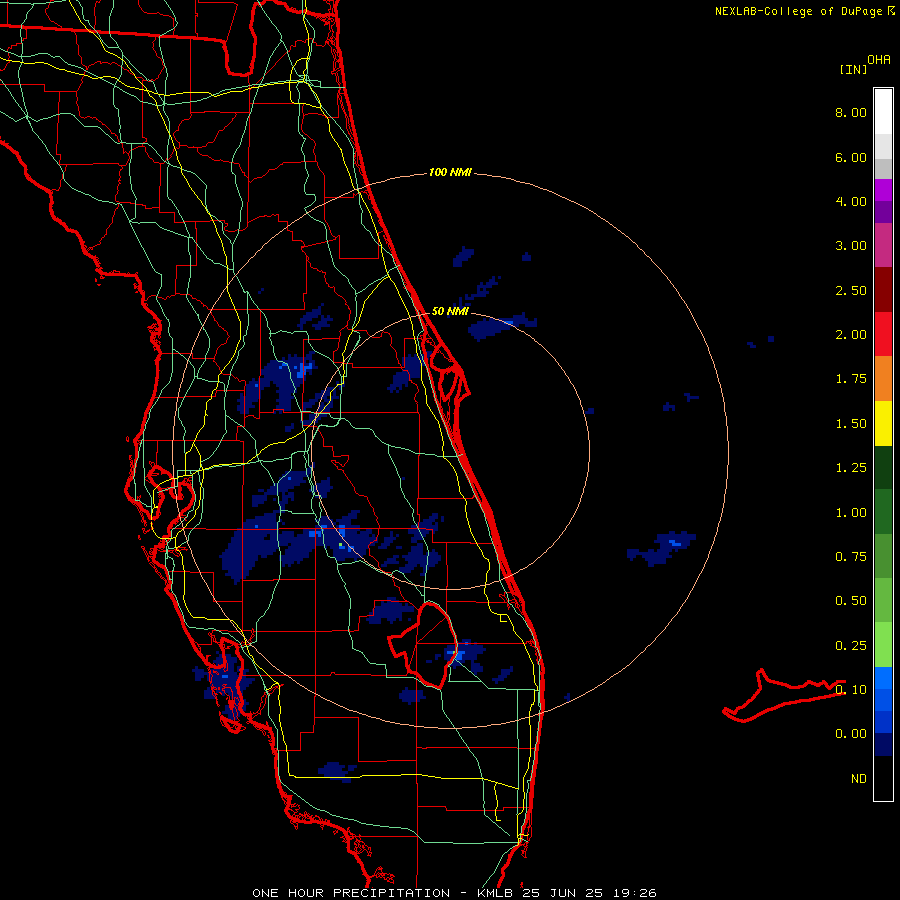Click the 100 NMI range ring label
Screen dimensions: 900x900
[450, 172]
